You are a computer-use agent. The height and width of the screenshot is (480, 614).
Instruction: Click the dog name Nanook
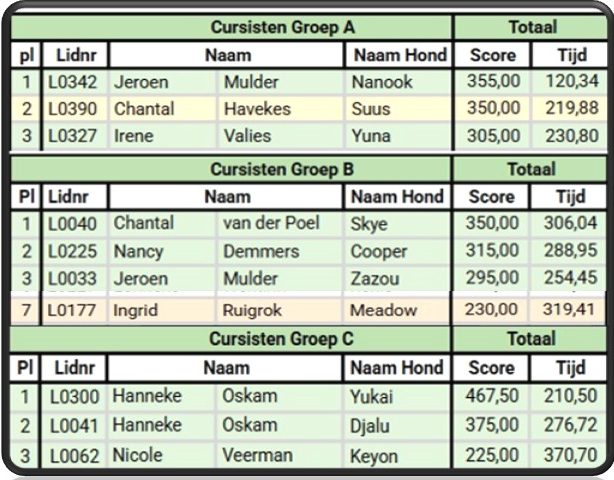[382, 82]
